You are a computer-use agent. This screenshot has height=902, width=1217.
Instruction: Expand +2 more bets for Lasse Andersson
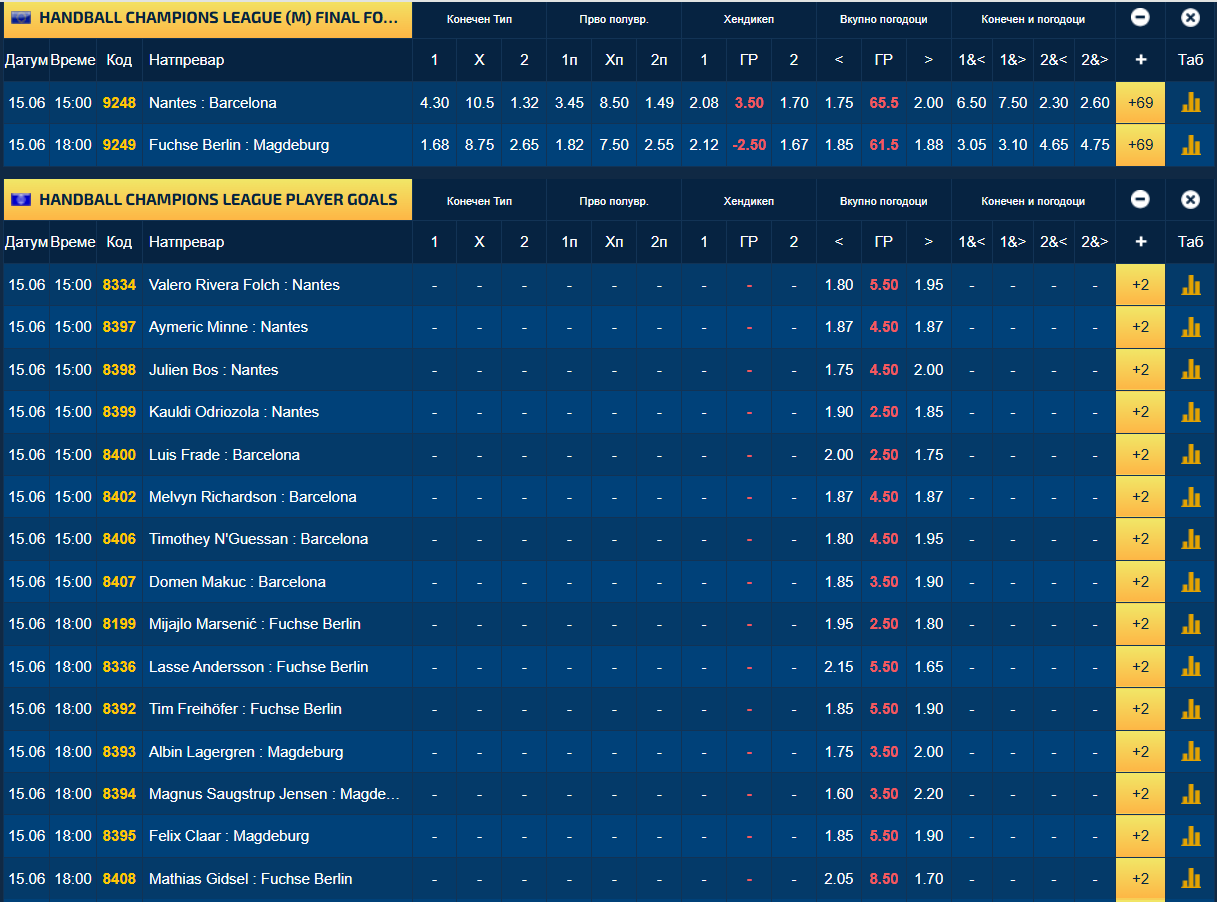point(1140,667)
